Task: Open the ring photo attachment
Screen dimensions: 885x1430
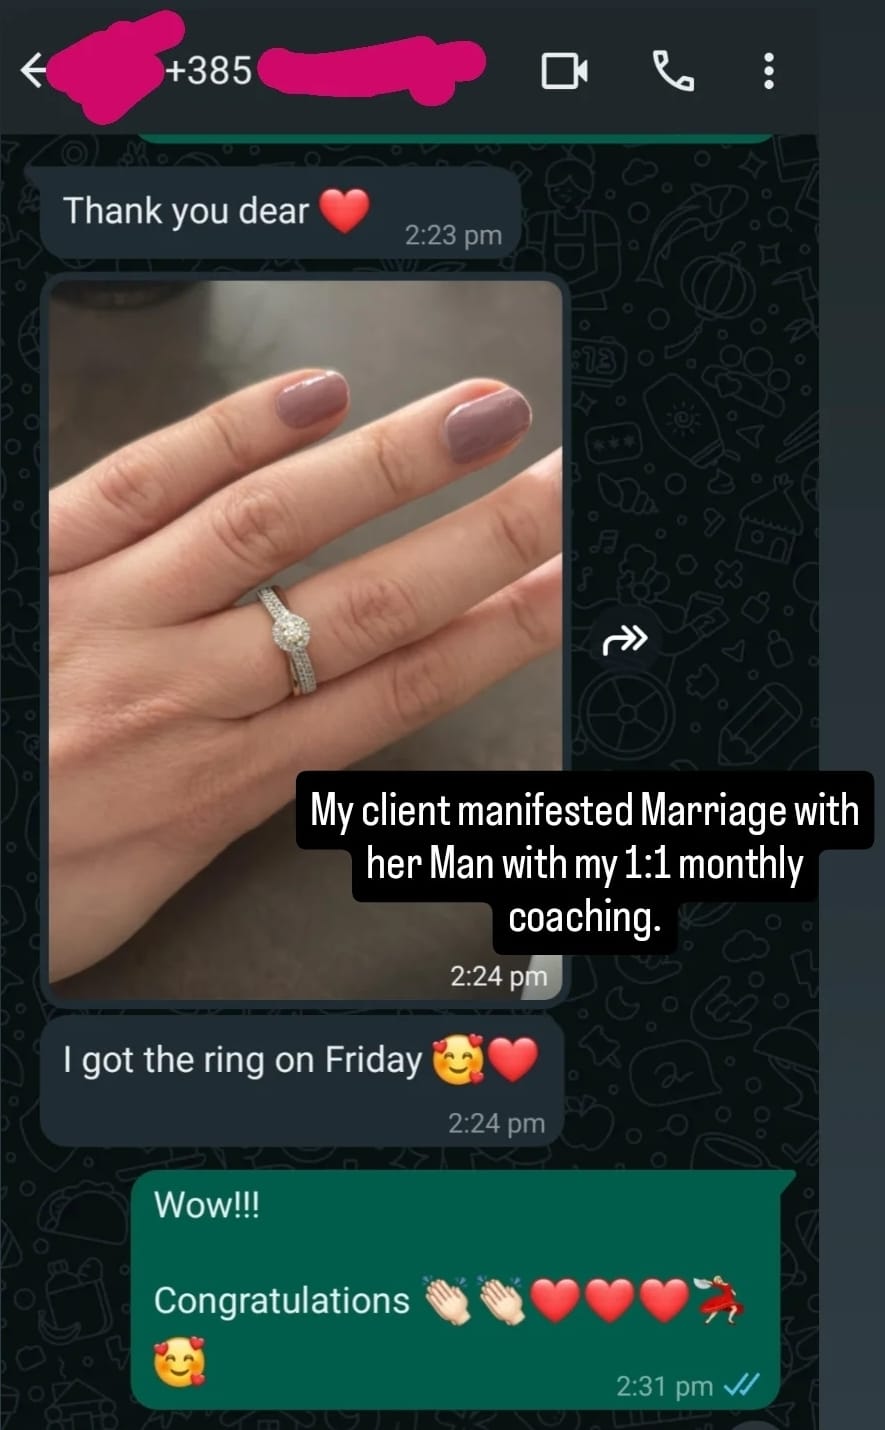Action: pyautogui.click(x=305, y=639)
